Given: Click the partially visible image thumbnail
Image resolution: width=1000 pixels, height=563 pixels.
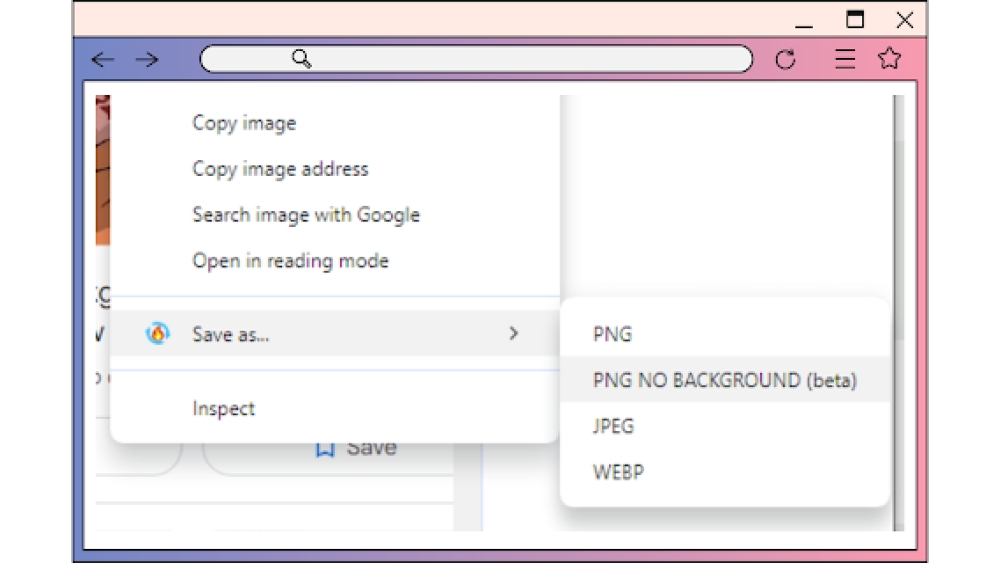Looking at the screenshot, I should (103, 170).
